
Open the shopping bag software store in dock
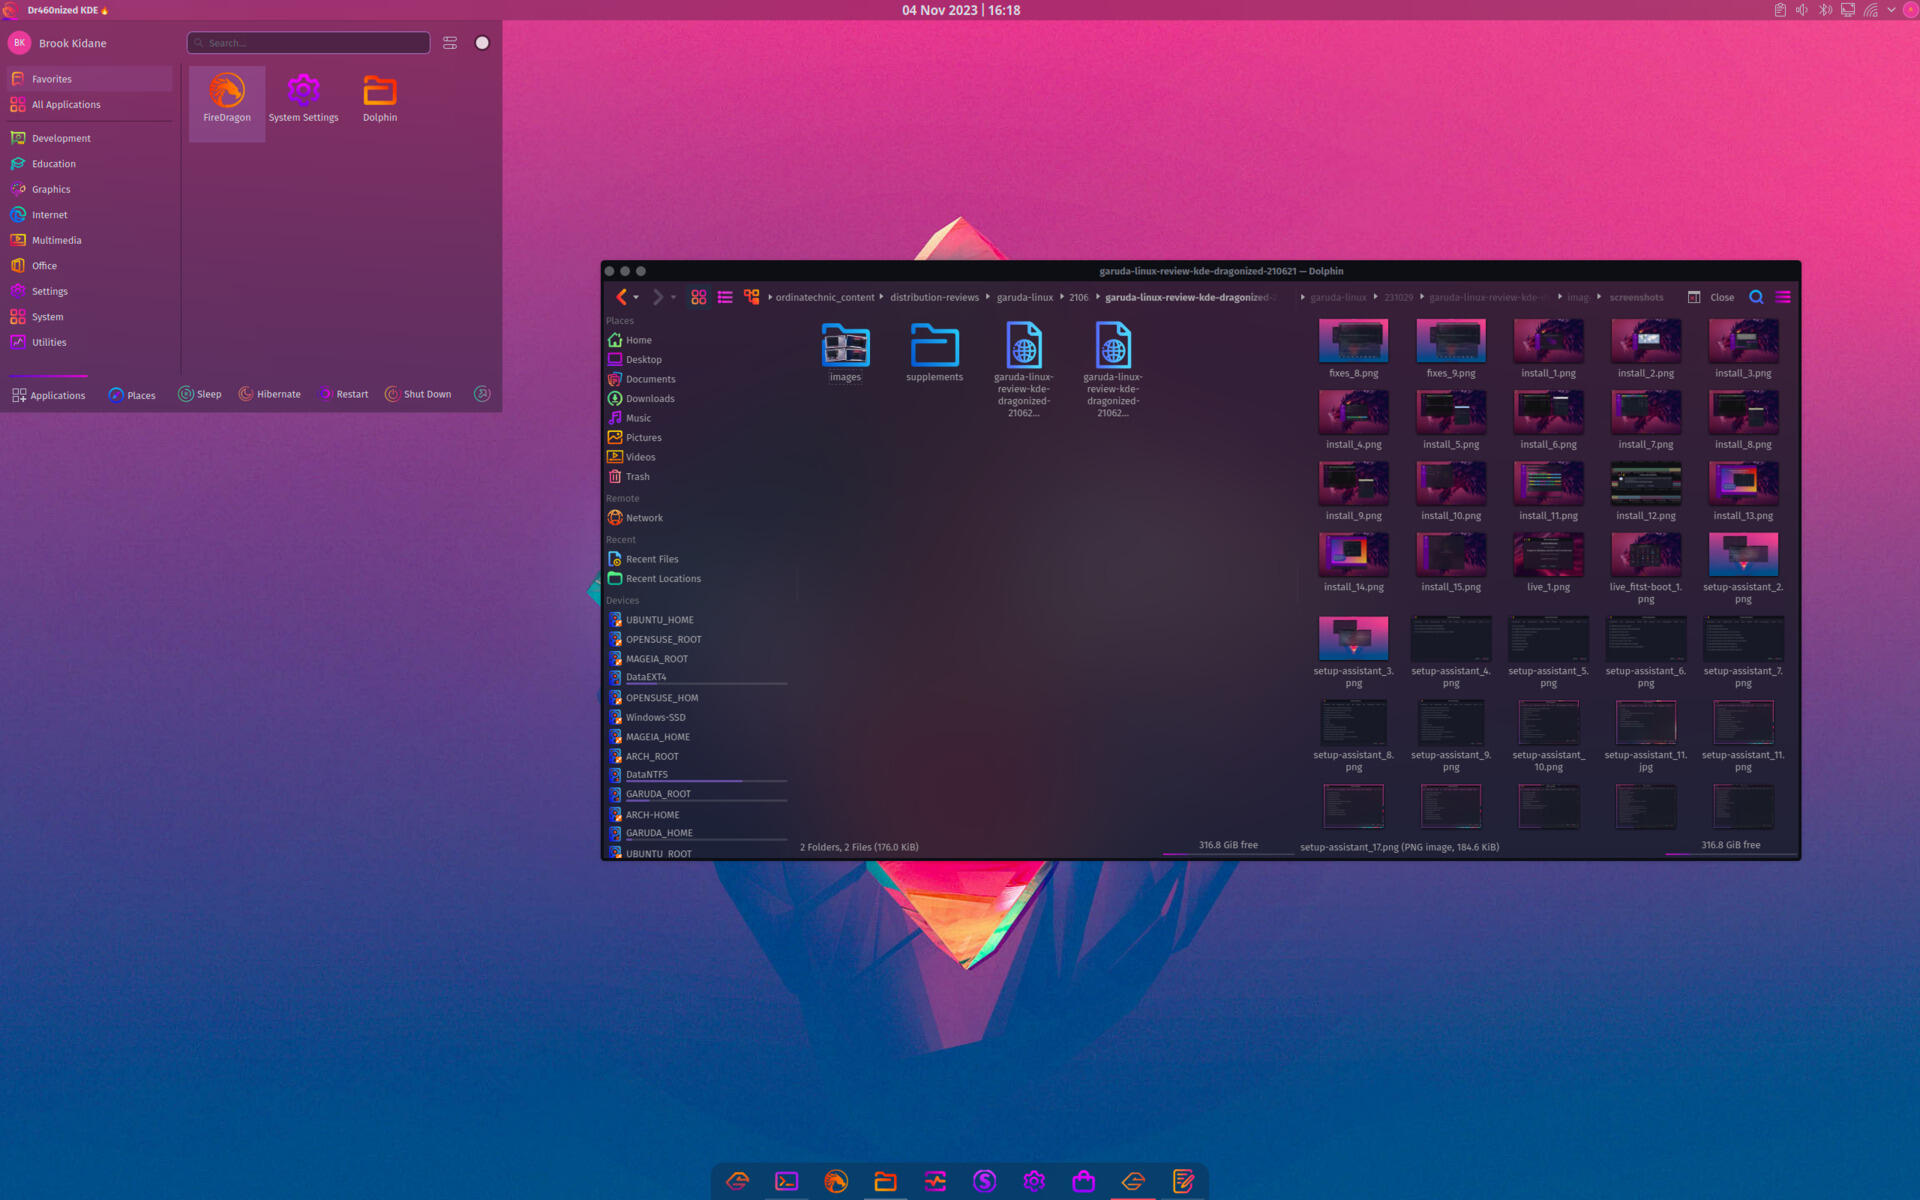(x=1083, y=1182)
